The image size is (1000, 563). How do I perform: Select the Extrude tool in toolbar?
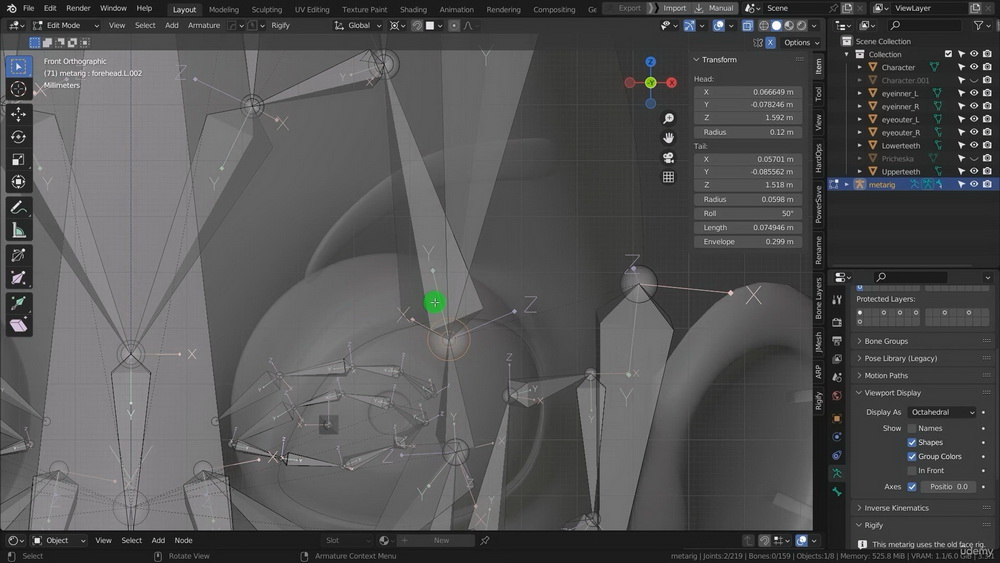18,302
